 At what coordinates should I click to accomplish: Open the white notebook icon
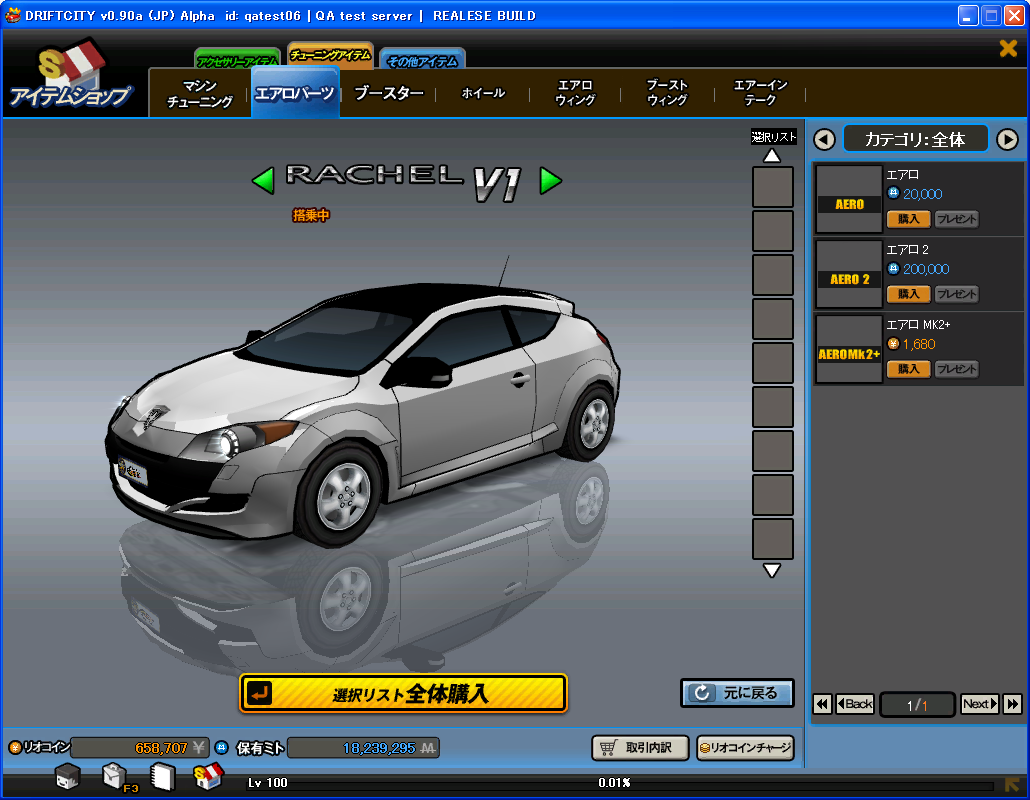point(162,777)
